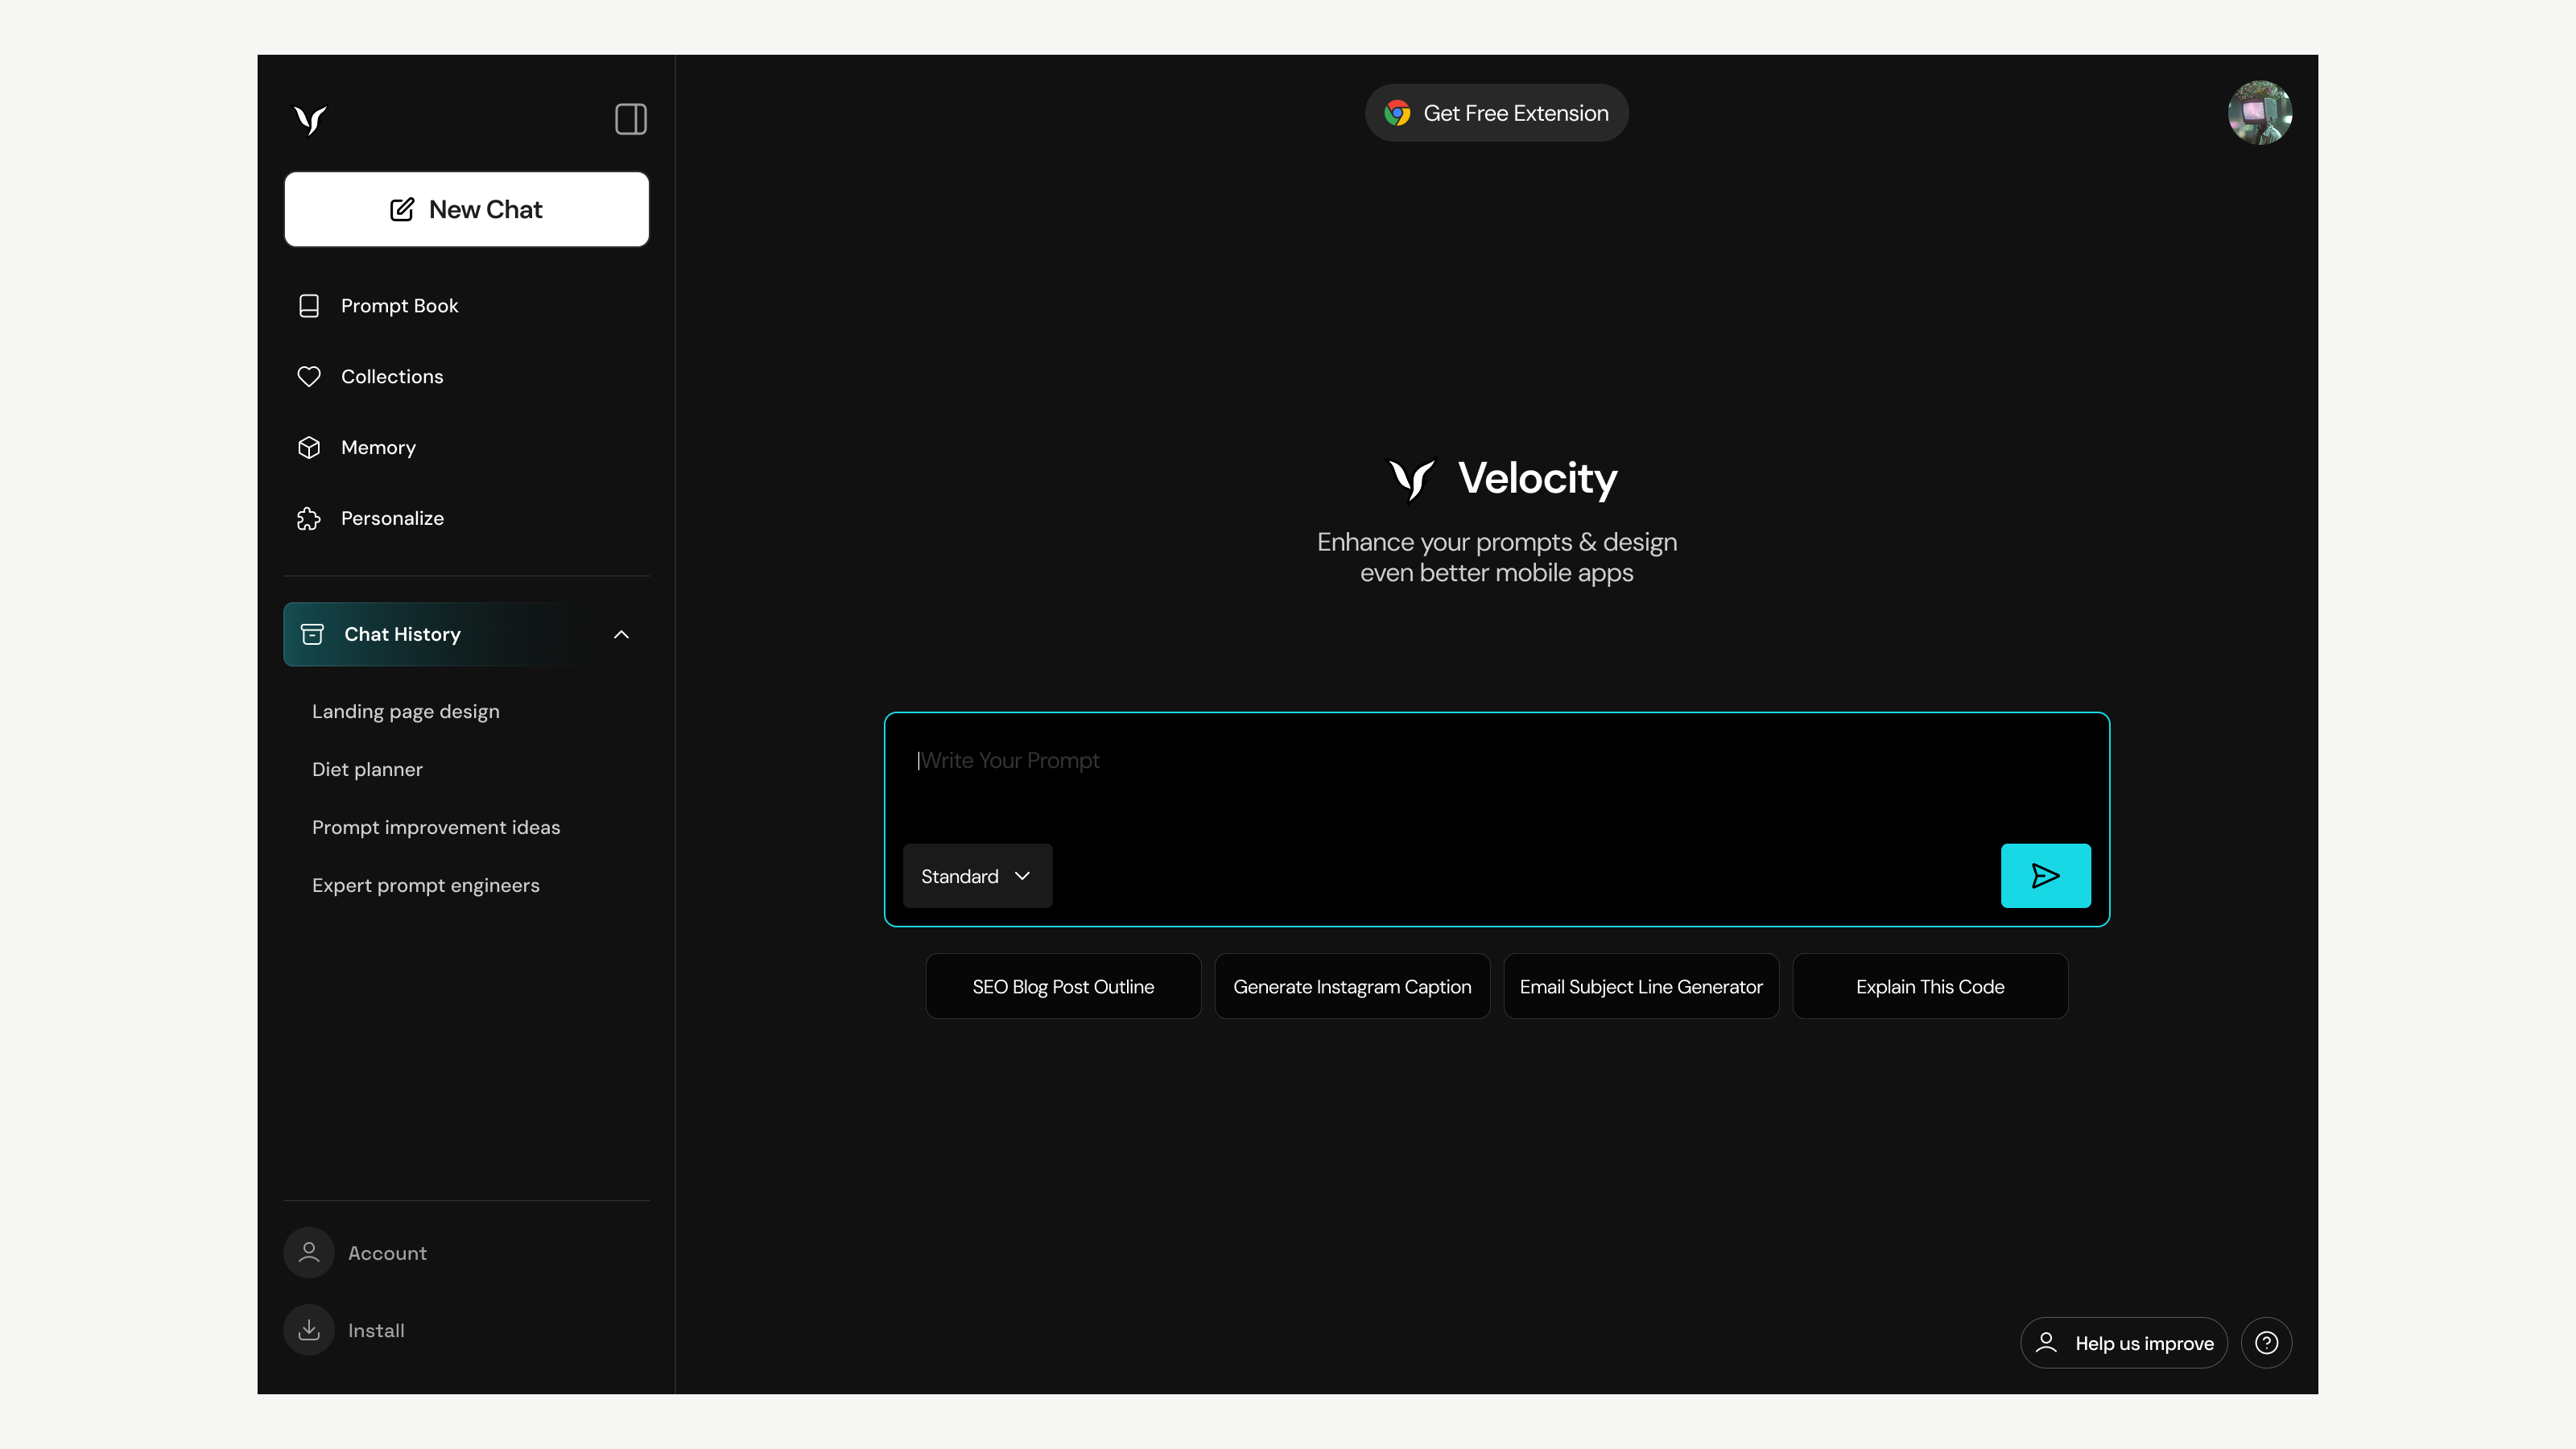Open the Account section
Viewport: 2576px width, 1449px height.
pyautogui.click(x=386, y=1252)
